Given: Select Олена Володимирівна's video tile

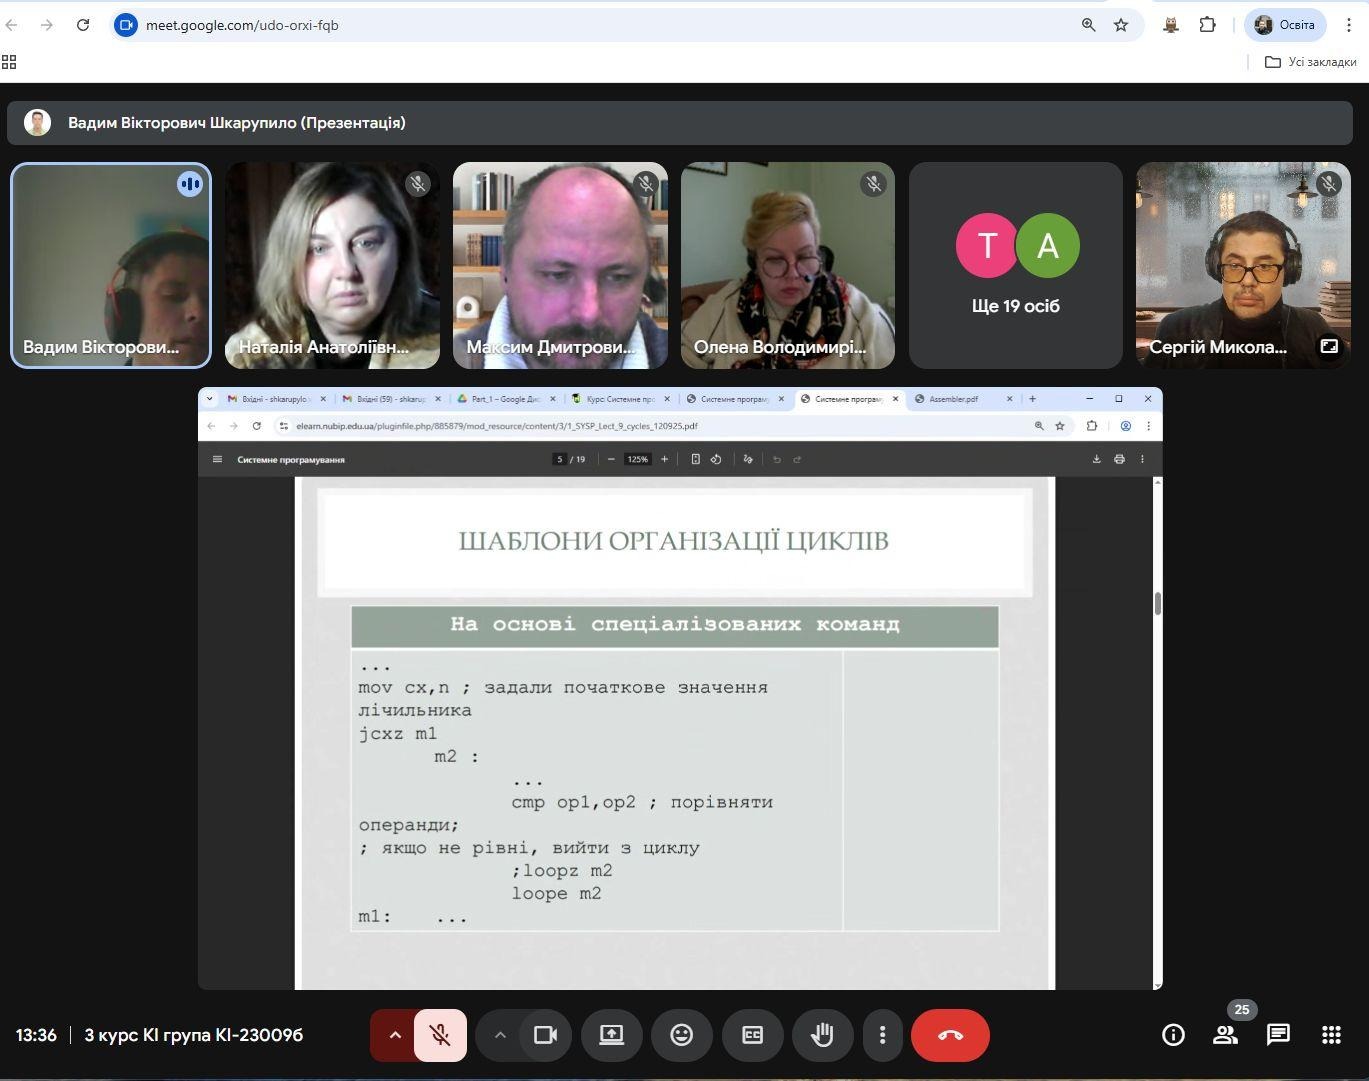Looking at the screenshot, I should coord(788,265).
